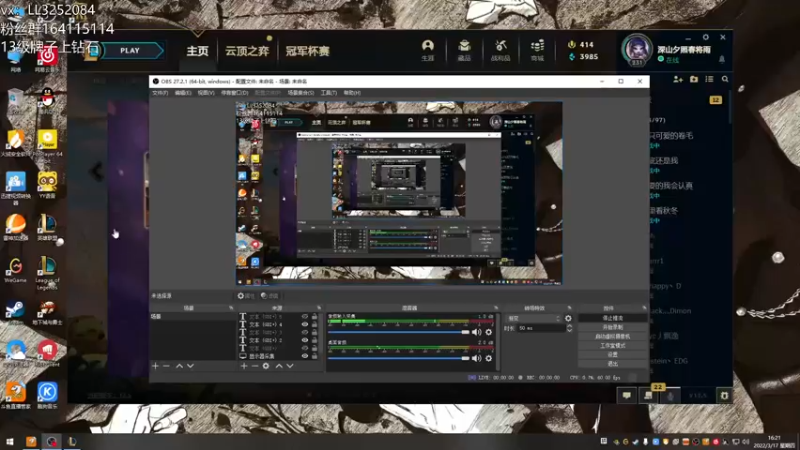Toggle visibility eye of 文本 (GDI+) 4 source
This screenshot has height=450, width=800.
[x=305, y=324]
